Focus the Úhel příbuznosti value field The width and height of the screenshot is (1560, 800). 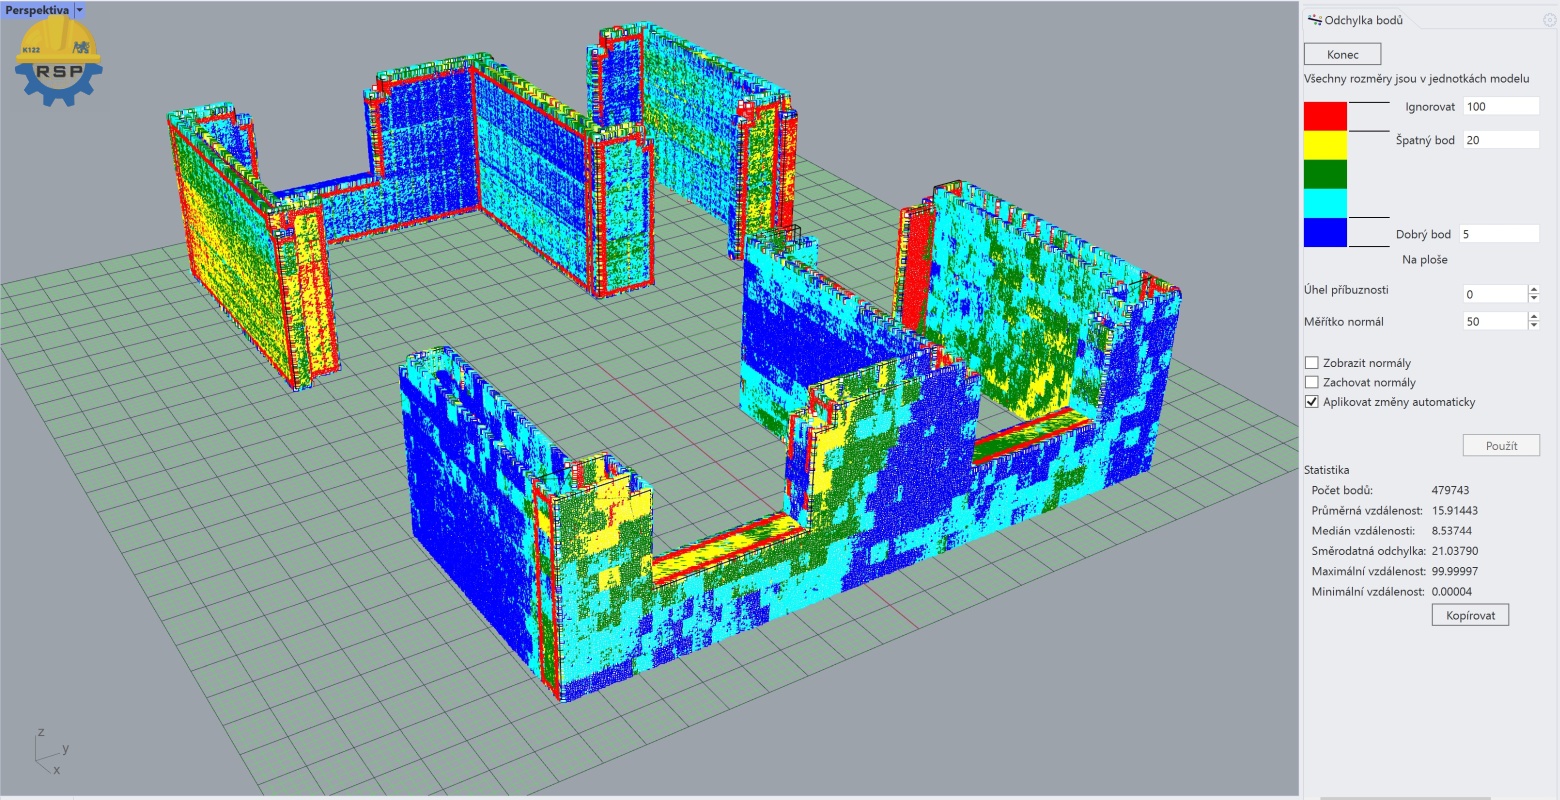click(x=1494, y=294)
